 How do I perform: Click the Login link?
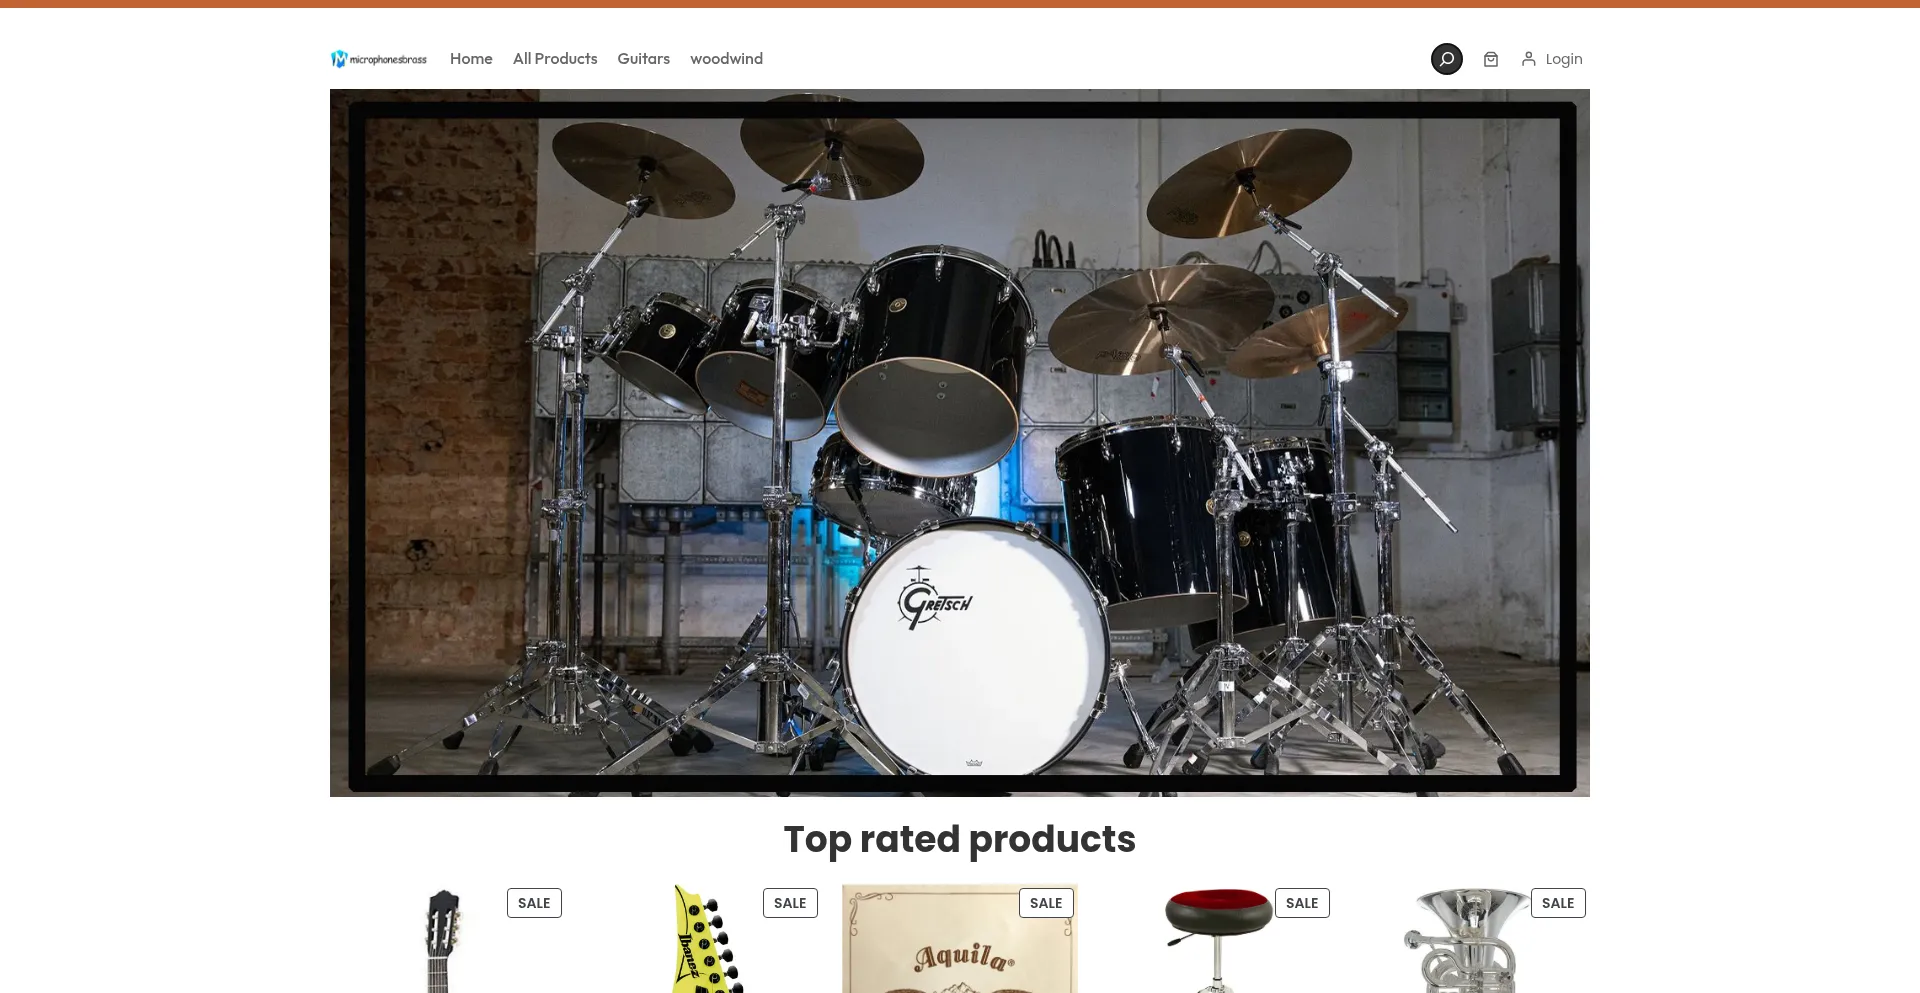click(x=1564, y=59)
